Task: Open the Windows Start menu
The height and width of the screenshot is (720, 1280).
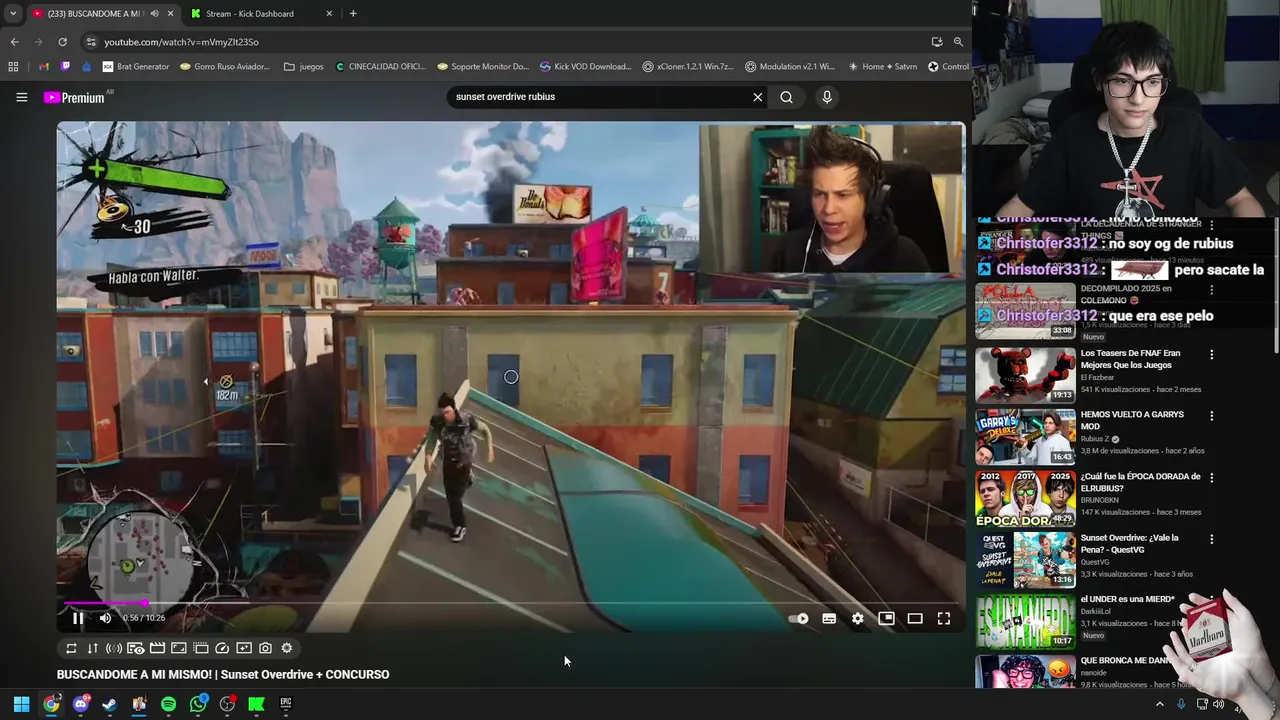Action: (21, 704)
